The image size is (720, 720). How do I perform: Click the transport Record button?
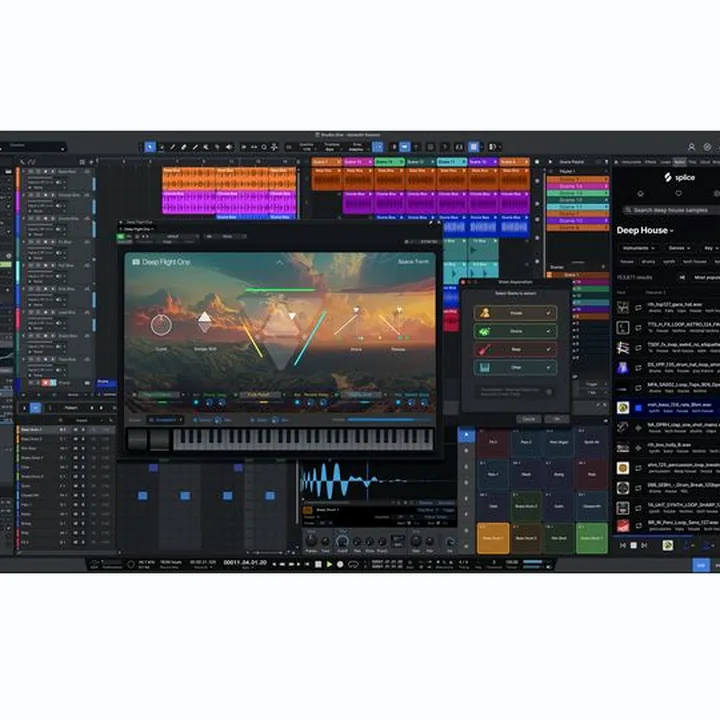[x=340, y=564]
